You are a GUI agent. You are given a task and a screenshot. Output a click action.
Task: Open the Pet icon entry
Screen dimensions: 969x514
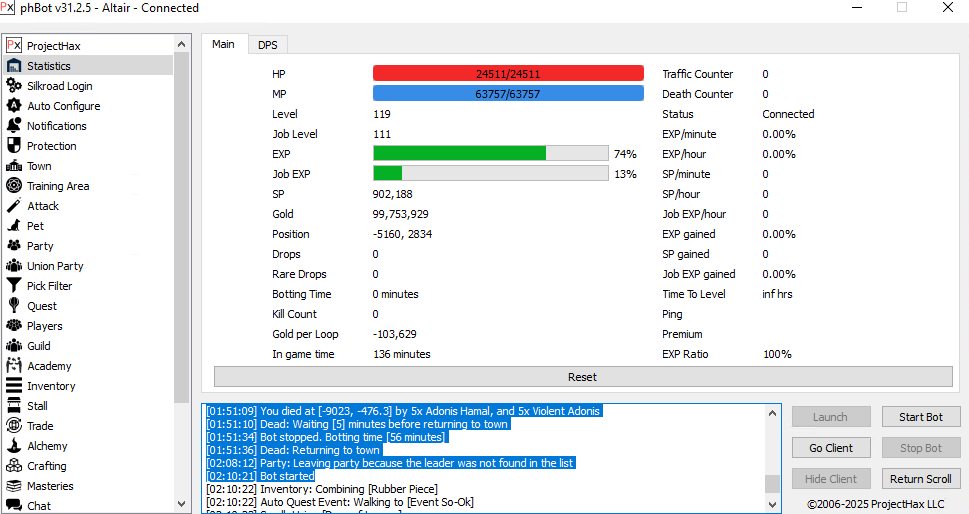(14, 226)
